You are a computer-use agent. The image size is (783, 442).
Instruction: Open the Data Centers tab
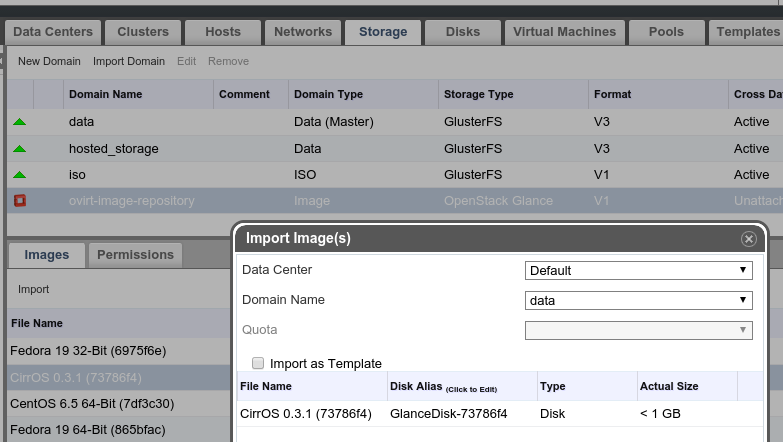point(53,32)
